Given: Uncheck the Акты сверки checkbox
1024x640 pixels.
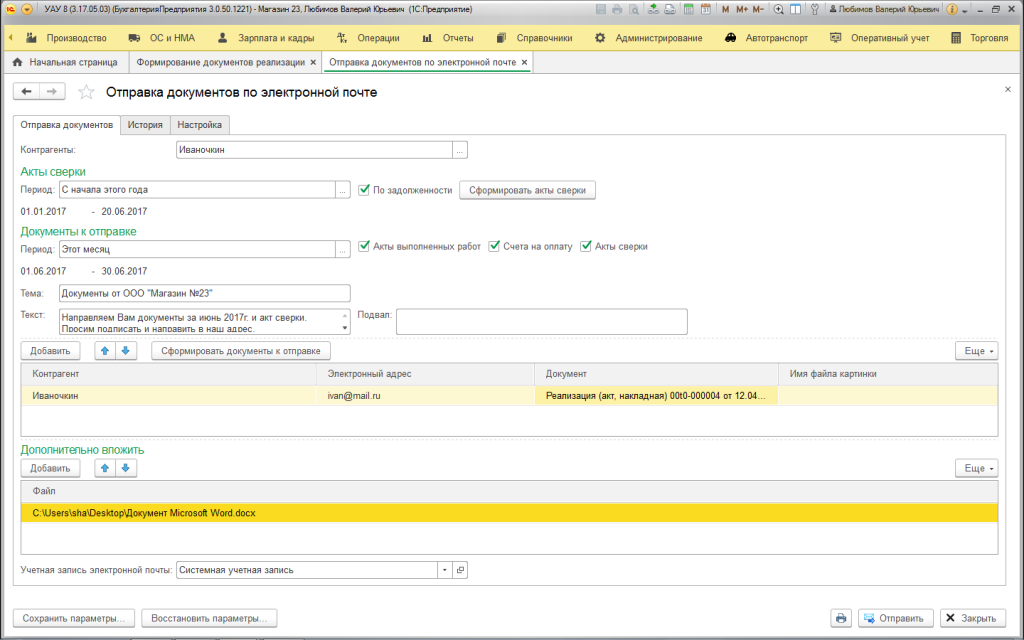Looking at the screenshot, I should [x=586, y=246].
